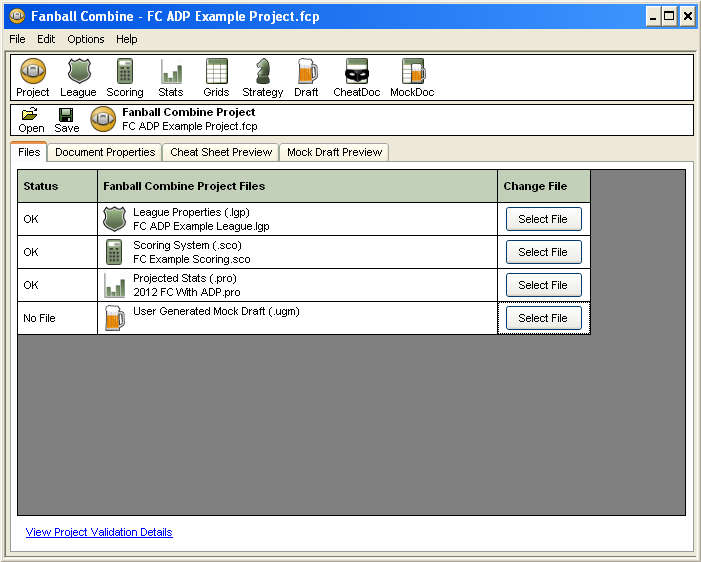701x562 pixels.
Task: Switch to Document Properties tab
Action: pos(105,152)
